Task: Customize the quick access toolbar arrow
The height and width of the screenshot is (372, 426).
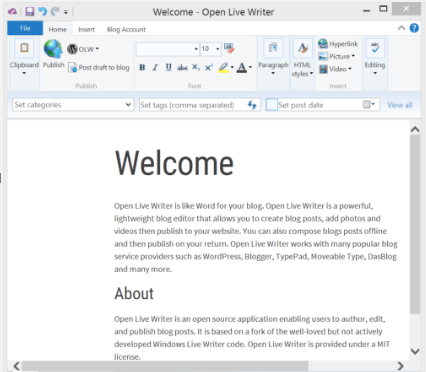Action: click(66, 12)
